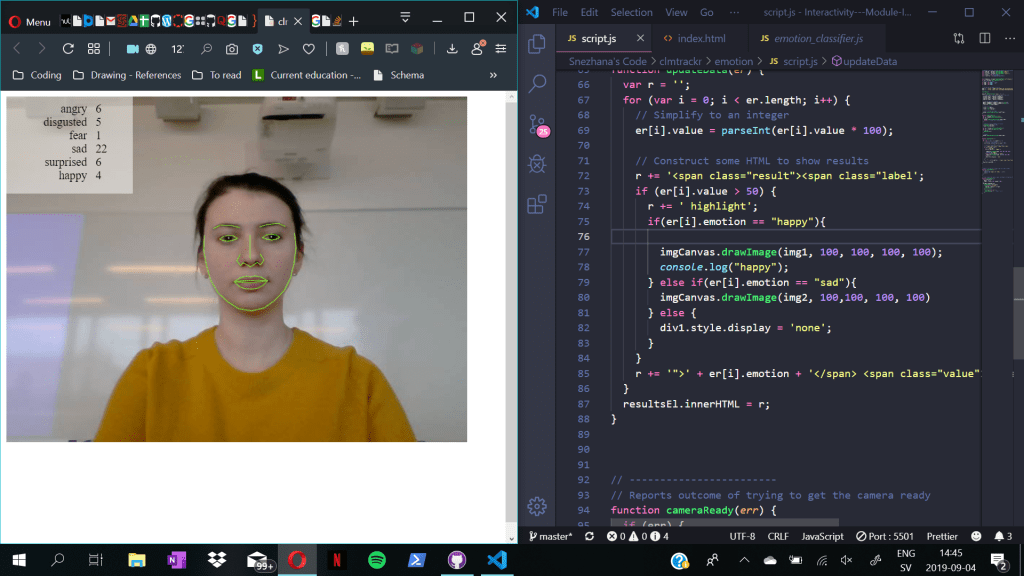
Task: Show hidden bookmarks with the chevron
Action: pyautogui.click(x=493, y=75)
